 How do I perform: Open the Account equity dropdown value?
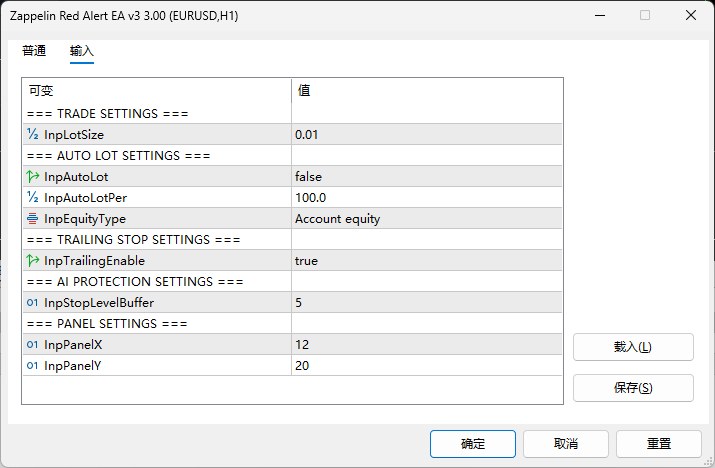[426, 218]
